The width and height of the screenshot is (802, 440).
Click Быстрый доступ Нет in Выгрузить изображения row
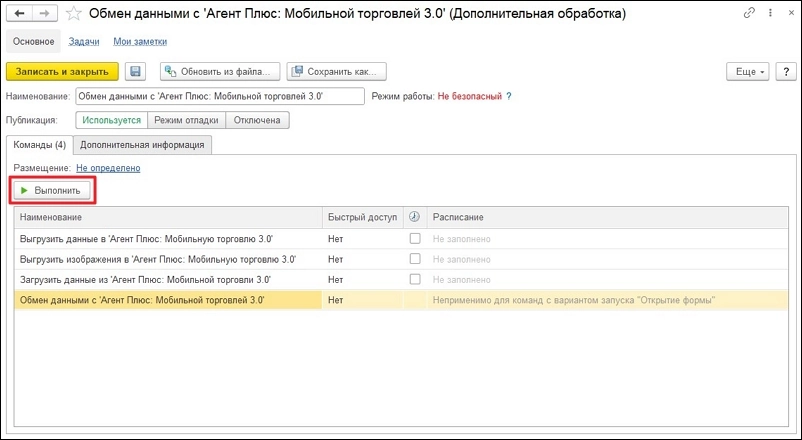point(336,259)
